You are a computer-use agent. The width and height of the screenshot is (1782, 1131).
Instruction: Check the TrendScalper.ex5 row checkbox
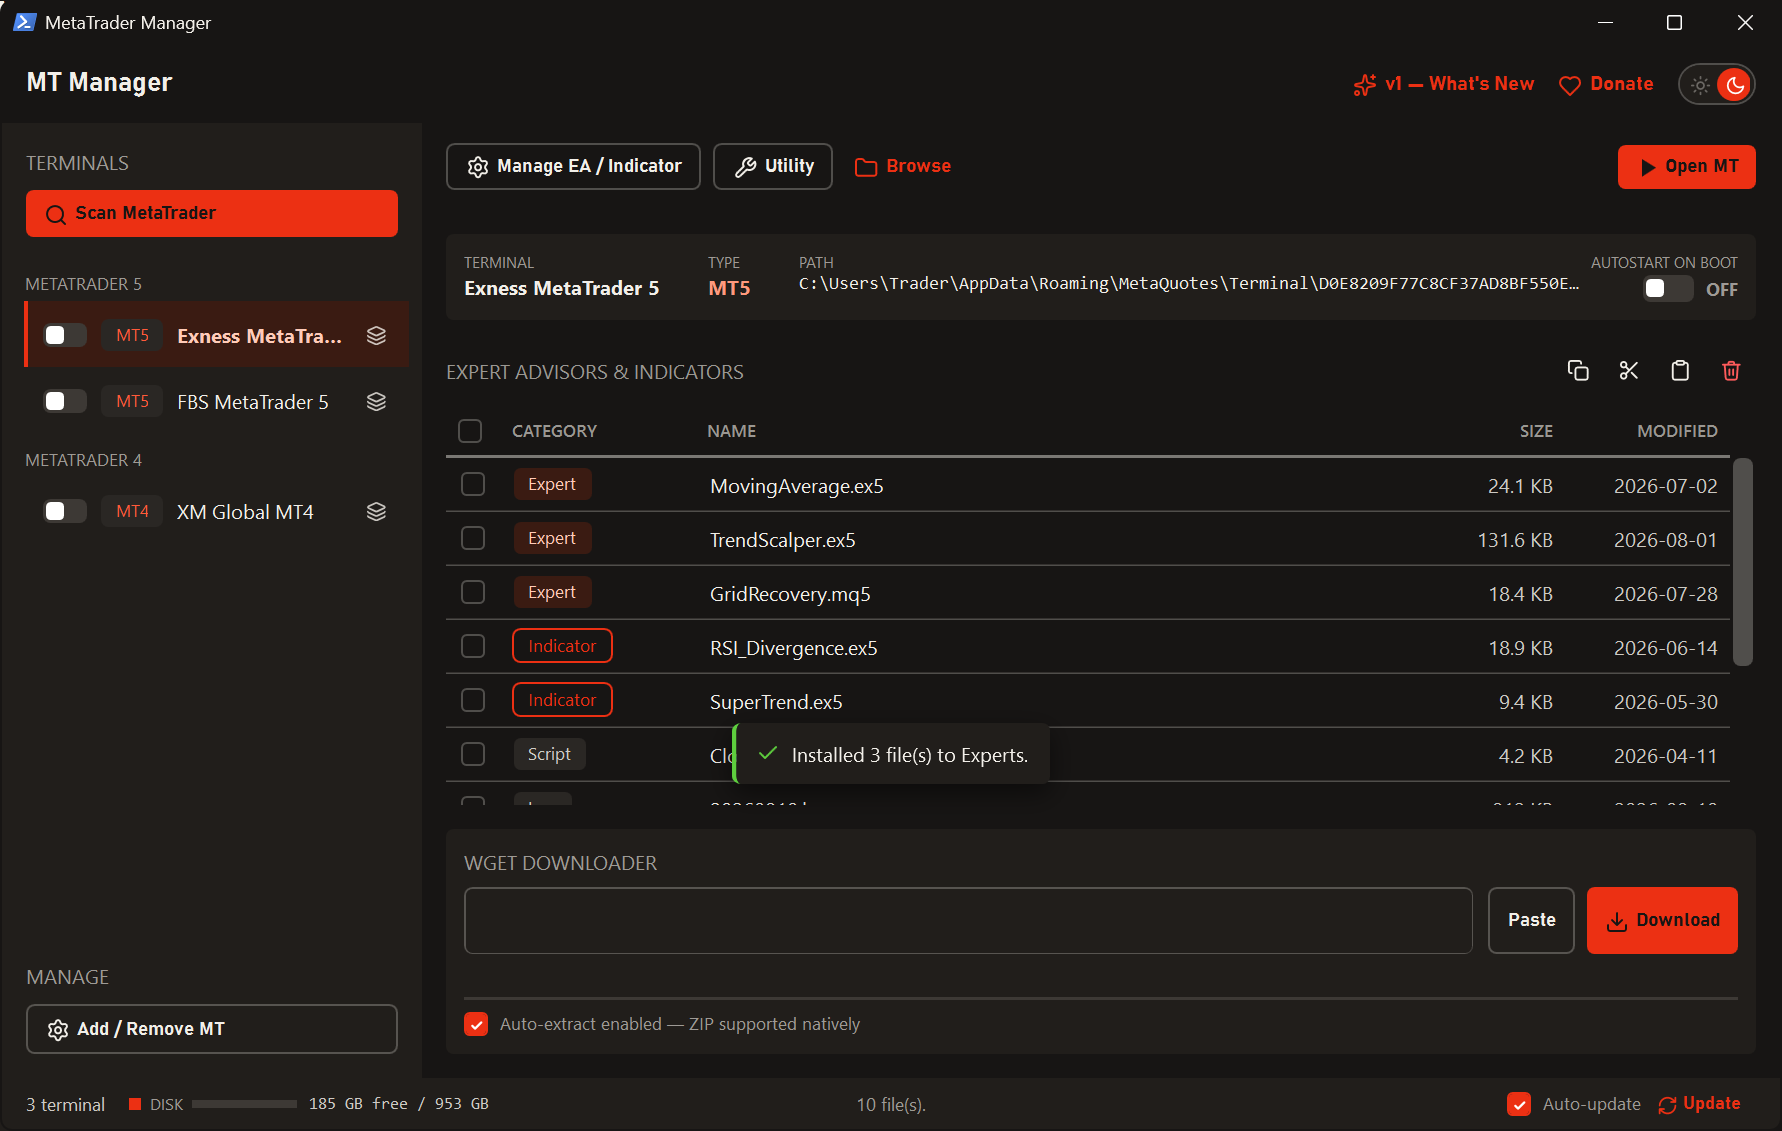pyautogui.click(x=473, y=539)
